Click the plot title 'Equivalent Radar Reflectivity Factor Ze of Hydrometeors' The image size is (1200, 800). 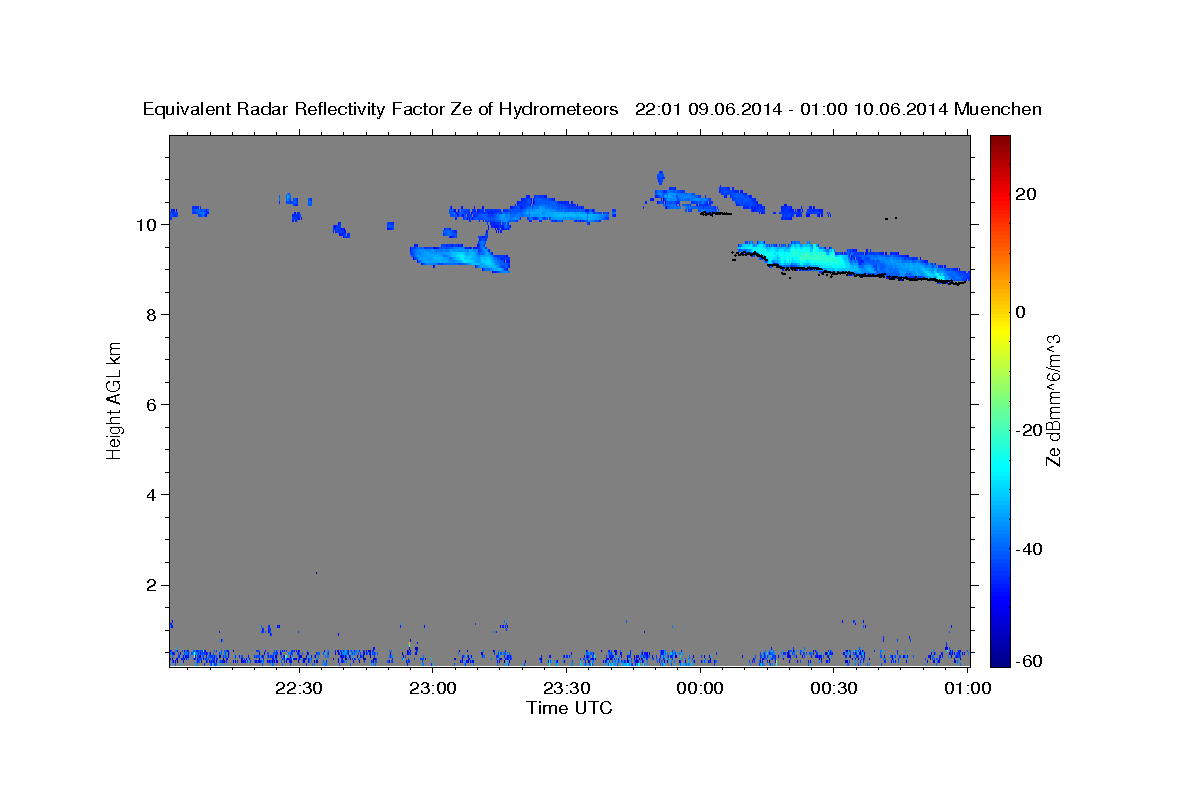pos(381,109)
